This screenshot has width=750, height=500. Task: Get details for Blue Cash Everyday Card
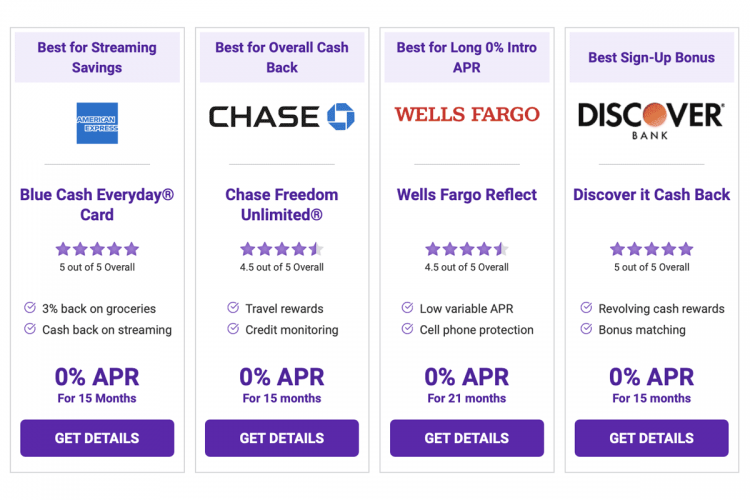click(97, 438)
